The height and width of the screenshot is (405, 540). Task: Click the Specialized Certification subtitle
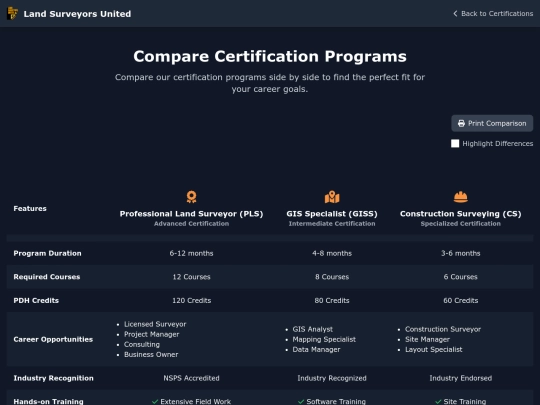461,224
